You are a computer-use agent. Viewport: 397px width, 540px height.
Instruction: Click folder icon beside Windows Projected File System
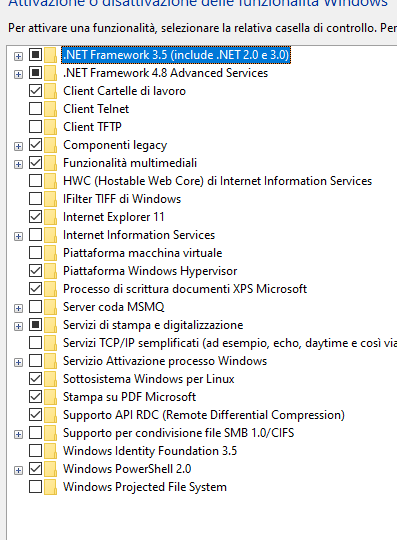(50, 487)
